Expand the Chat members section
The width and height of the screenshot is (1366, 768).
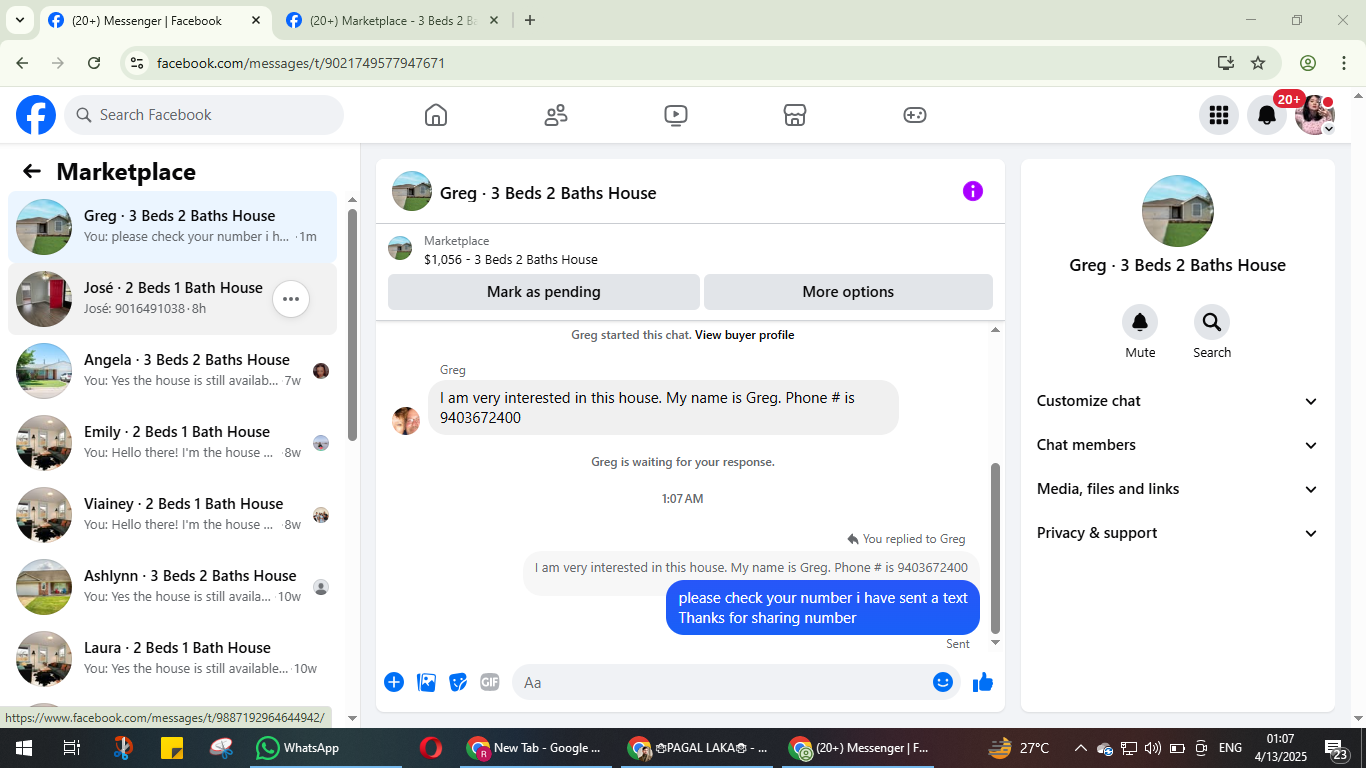[1178, 445]
